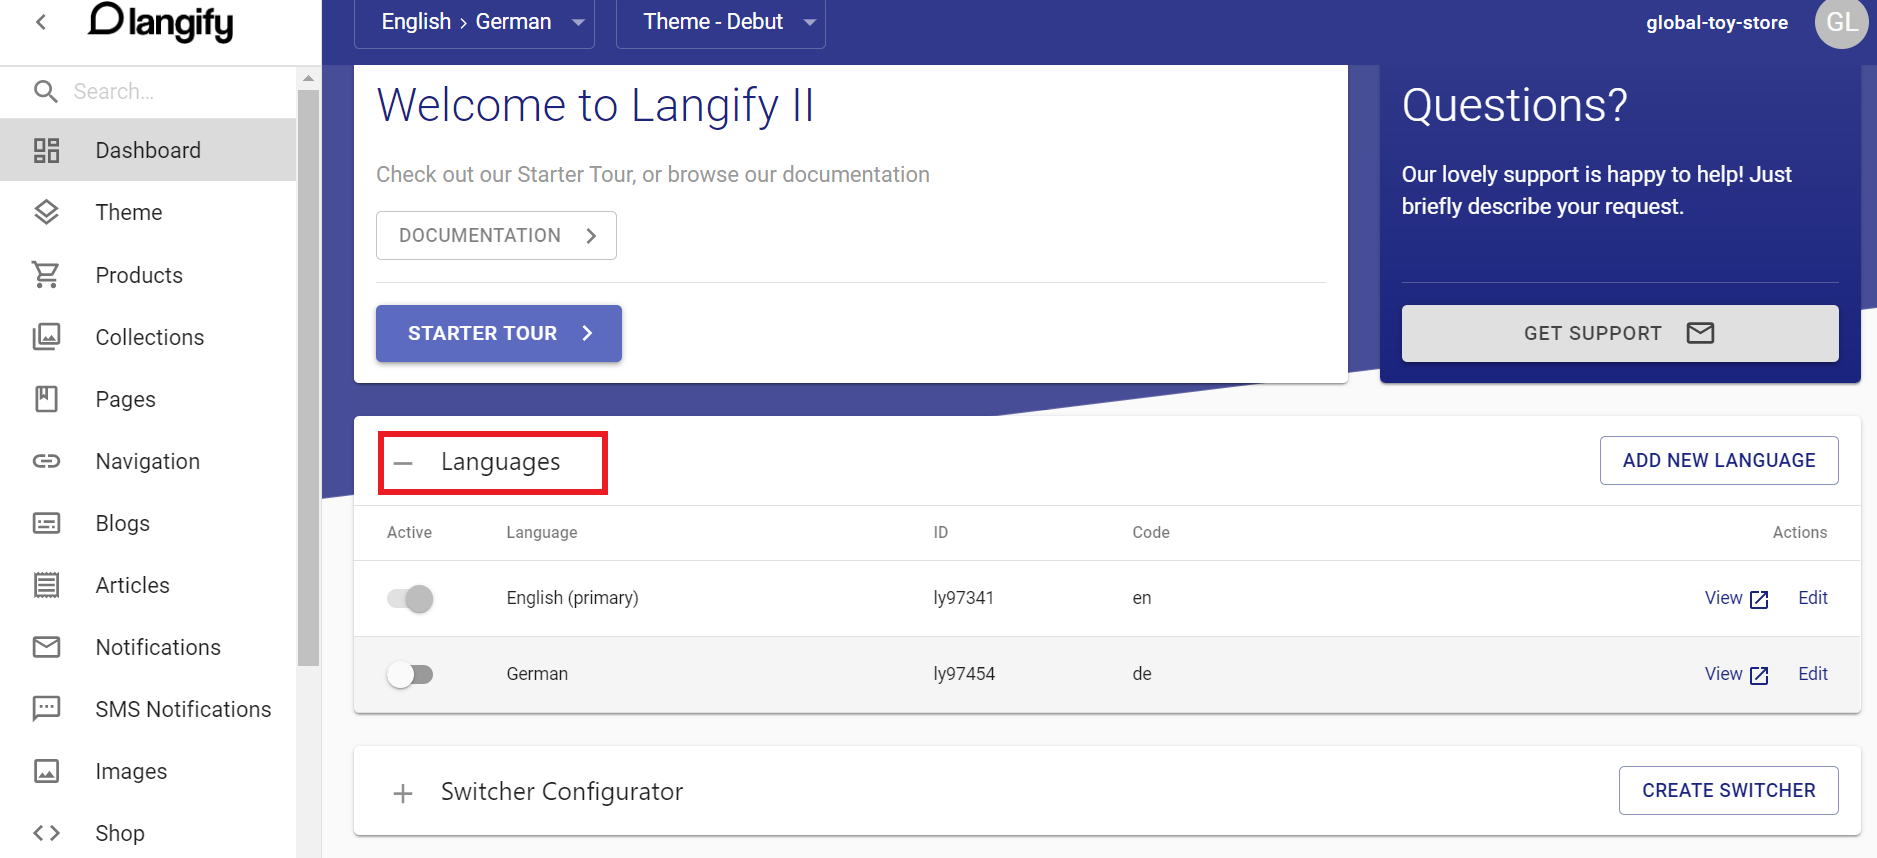The height and width of the screenshot is (858, 1877).
Task: Click the Langify logo
Action: click(160, 22)
